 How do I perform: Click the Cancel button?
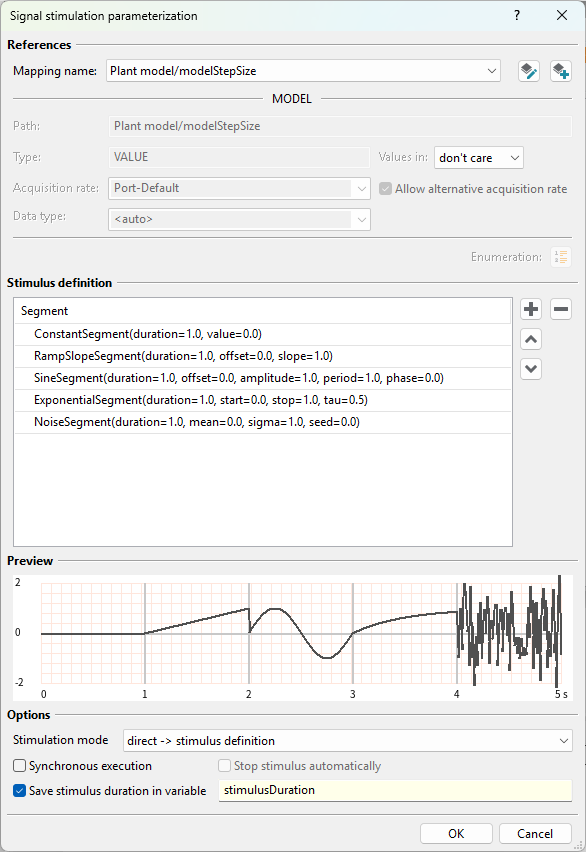(535, 834)
